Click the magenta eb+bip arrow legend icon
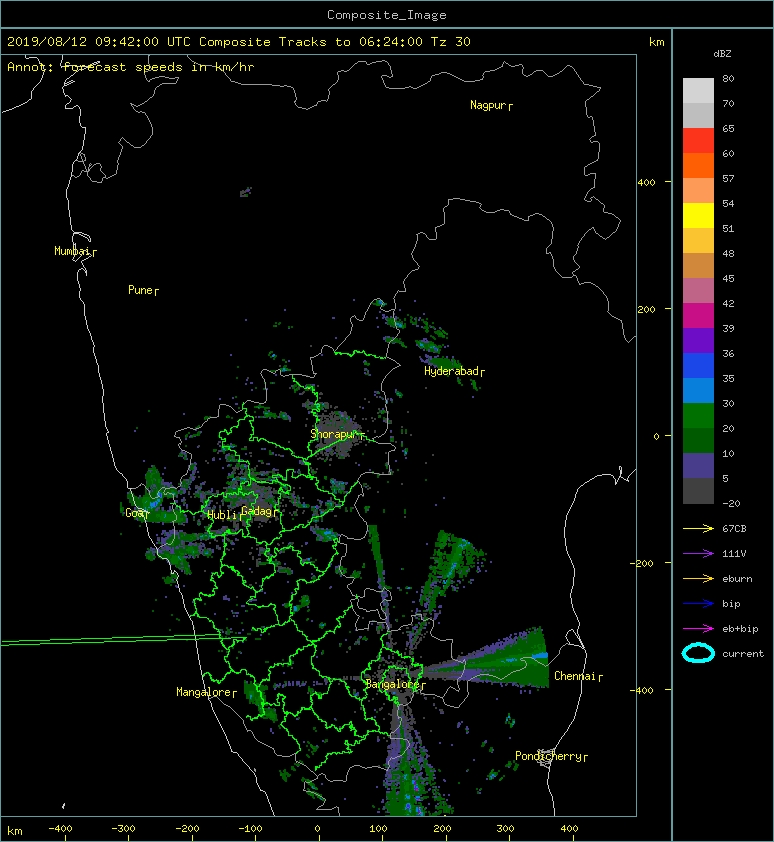This screenshot has height=842, width=774. click(x=698, y=629)
